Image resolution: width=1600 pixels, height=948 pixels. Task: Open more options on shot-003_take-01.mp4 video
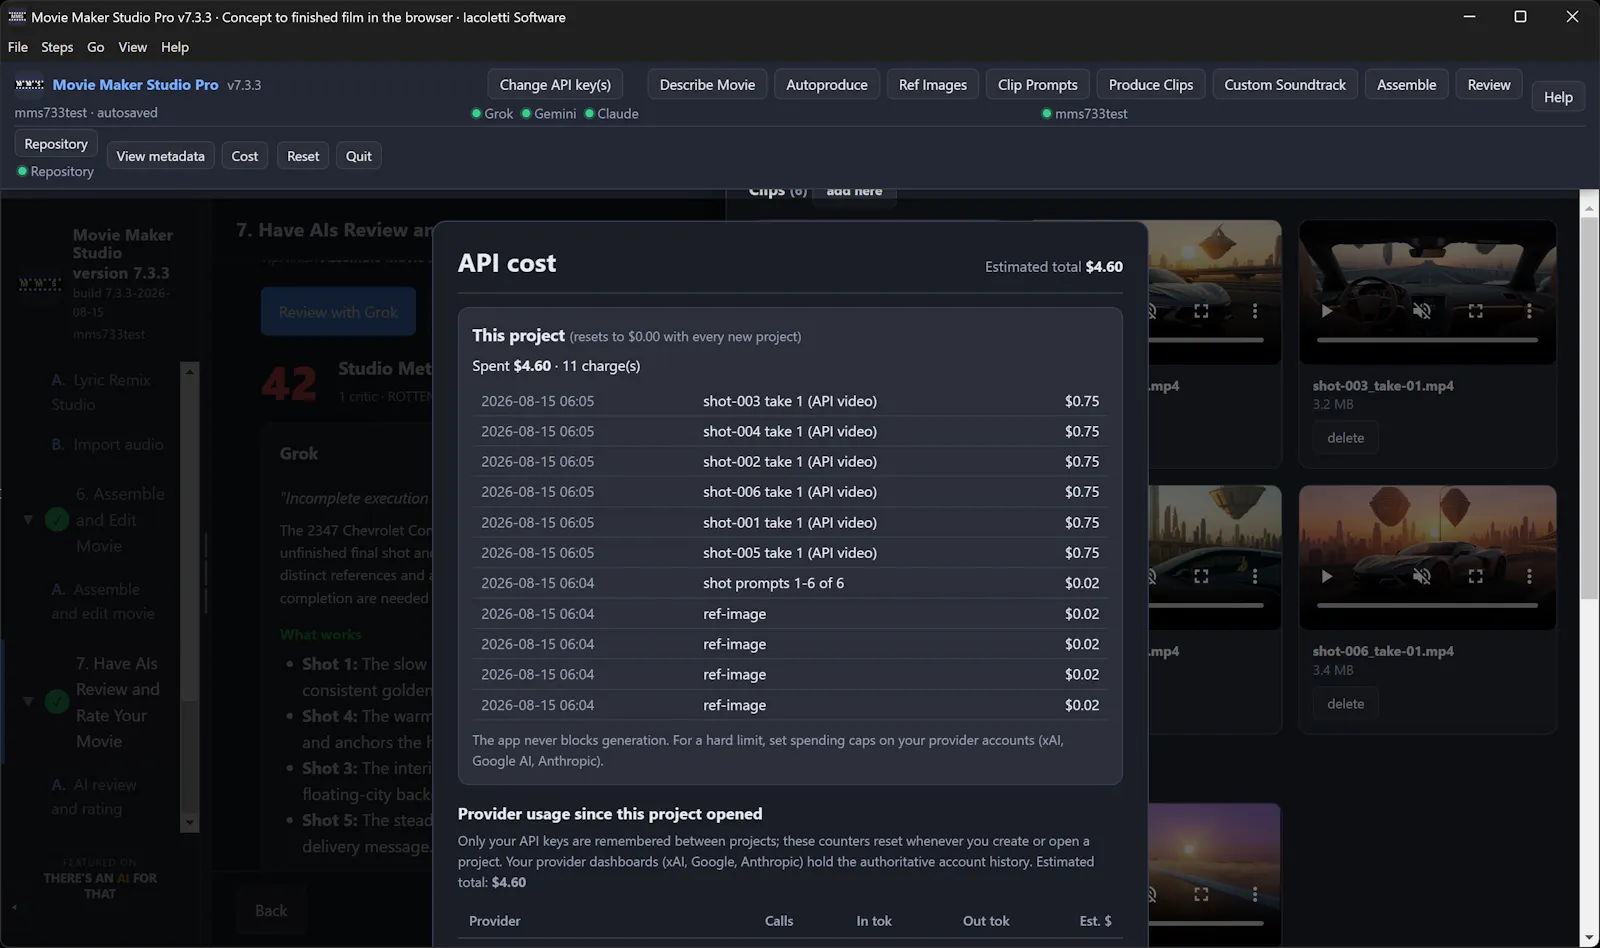(1529, 311)
